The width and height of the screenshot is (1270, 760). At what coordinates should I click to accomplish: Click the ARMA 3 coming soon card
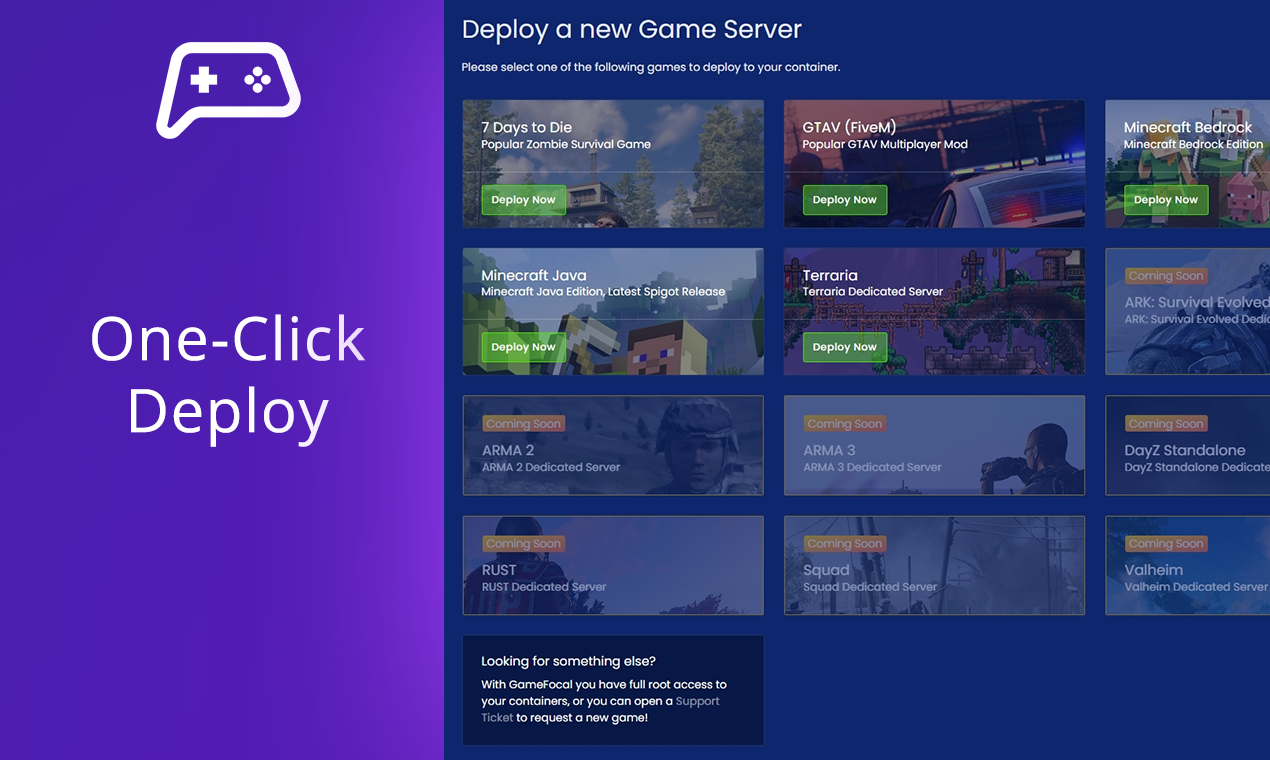[934, 445]
